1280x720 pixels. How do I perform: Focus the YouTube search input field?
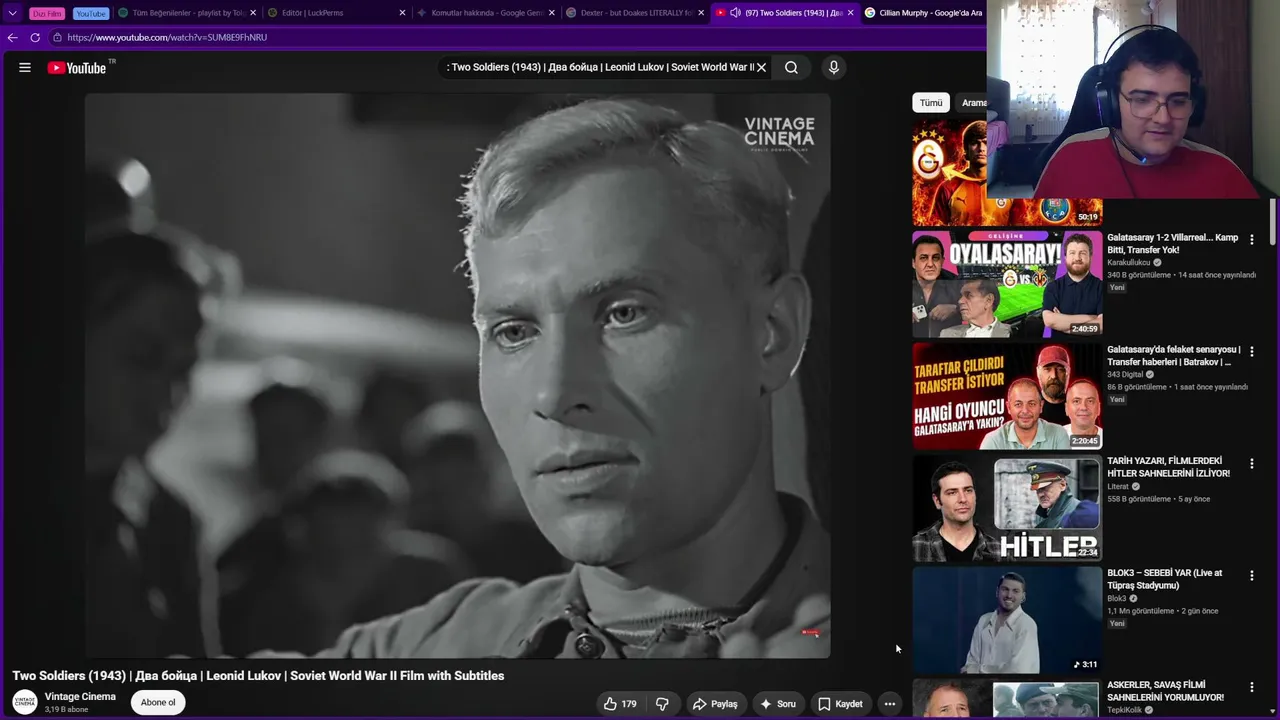pos(600,67)
